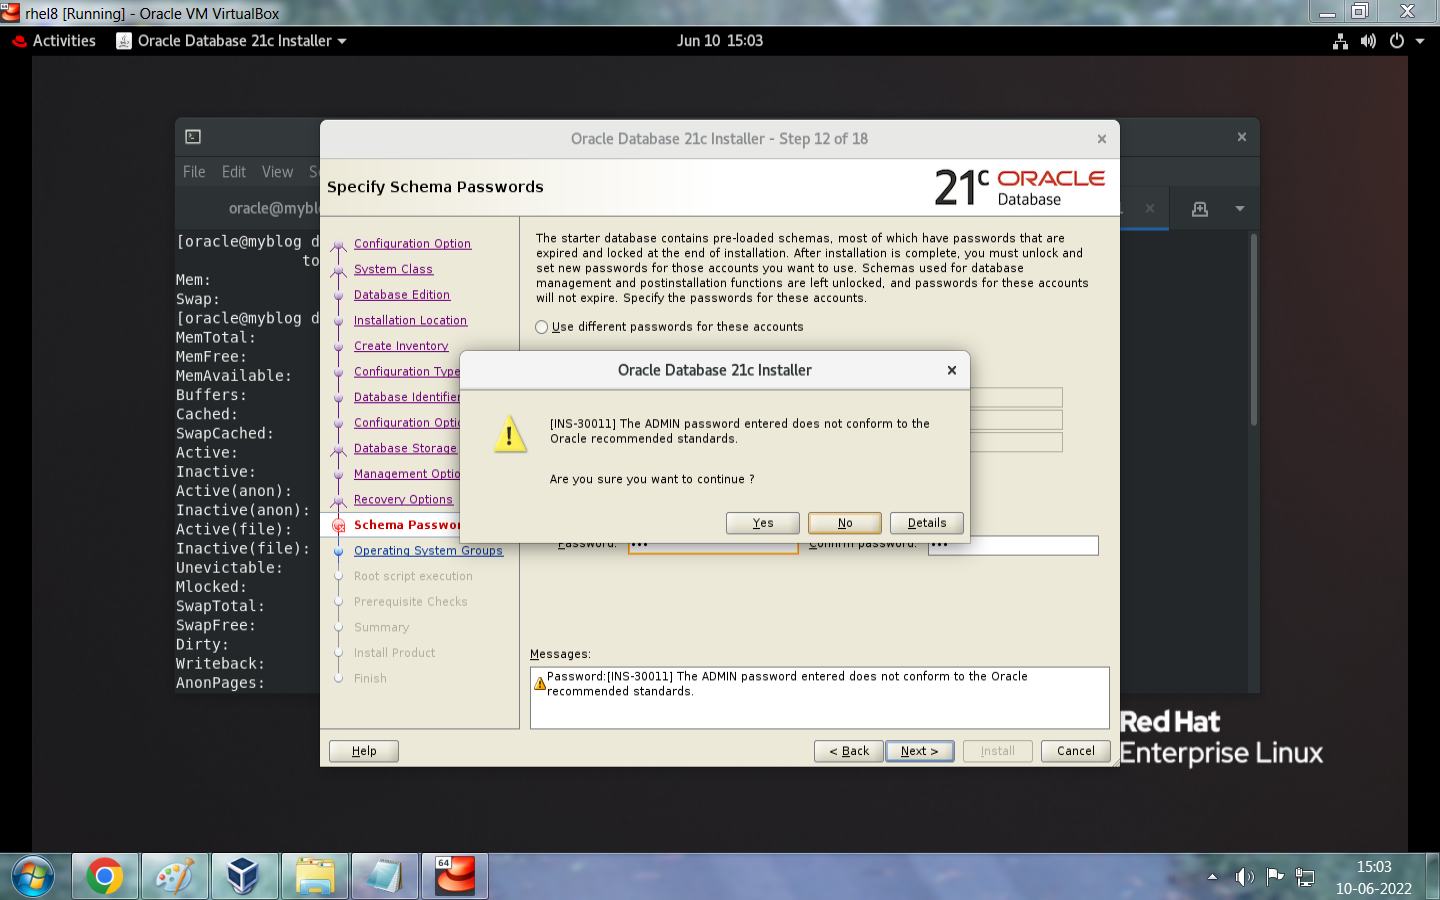The image size is (1440, 900).
Task: Restore down the VirtualBox window
Action: (1360, 12)
